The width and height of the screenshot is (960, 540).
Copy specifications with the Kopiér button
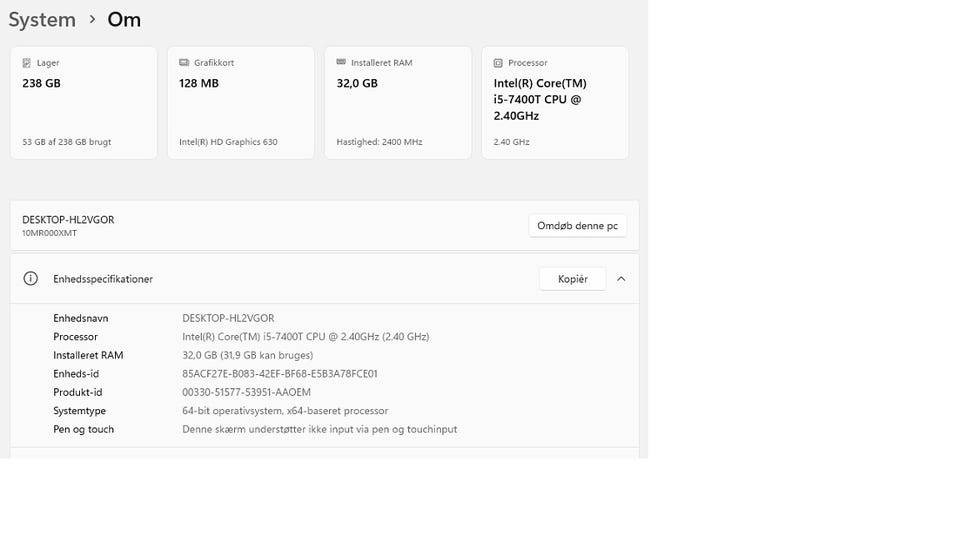(572, 279)
